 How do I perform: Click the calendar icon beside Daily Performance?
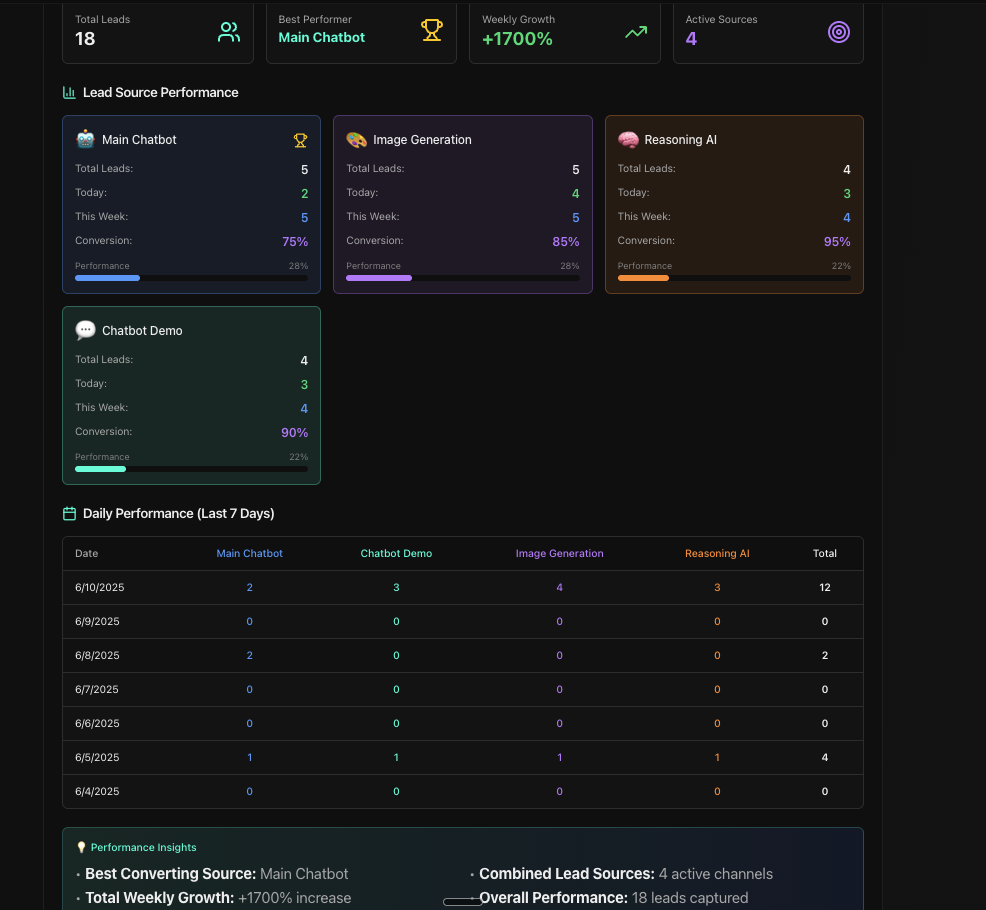click(x=69, y=513)
